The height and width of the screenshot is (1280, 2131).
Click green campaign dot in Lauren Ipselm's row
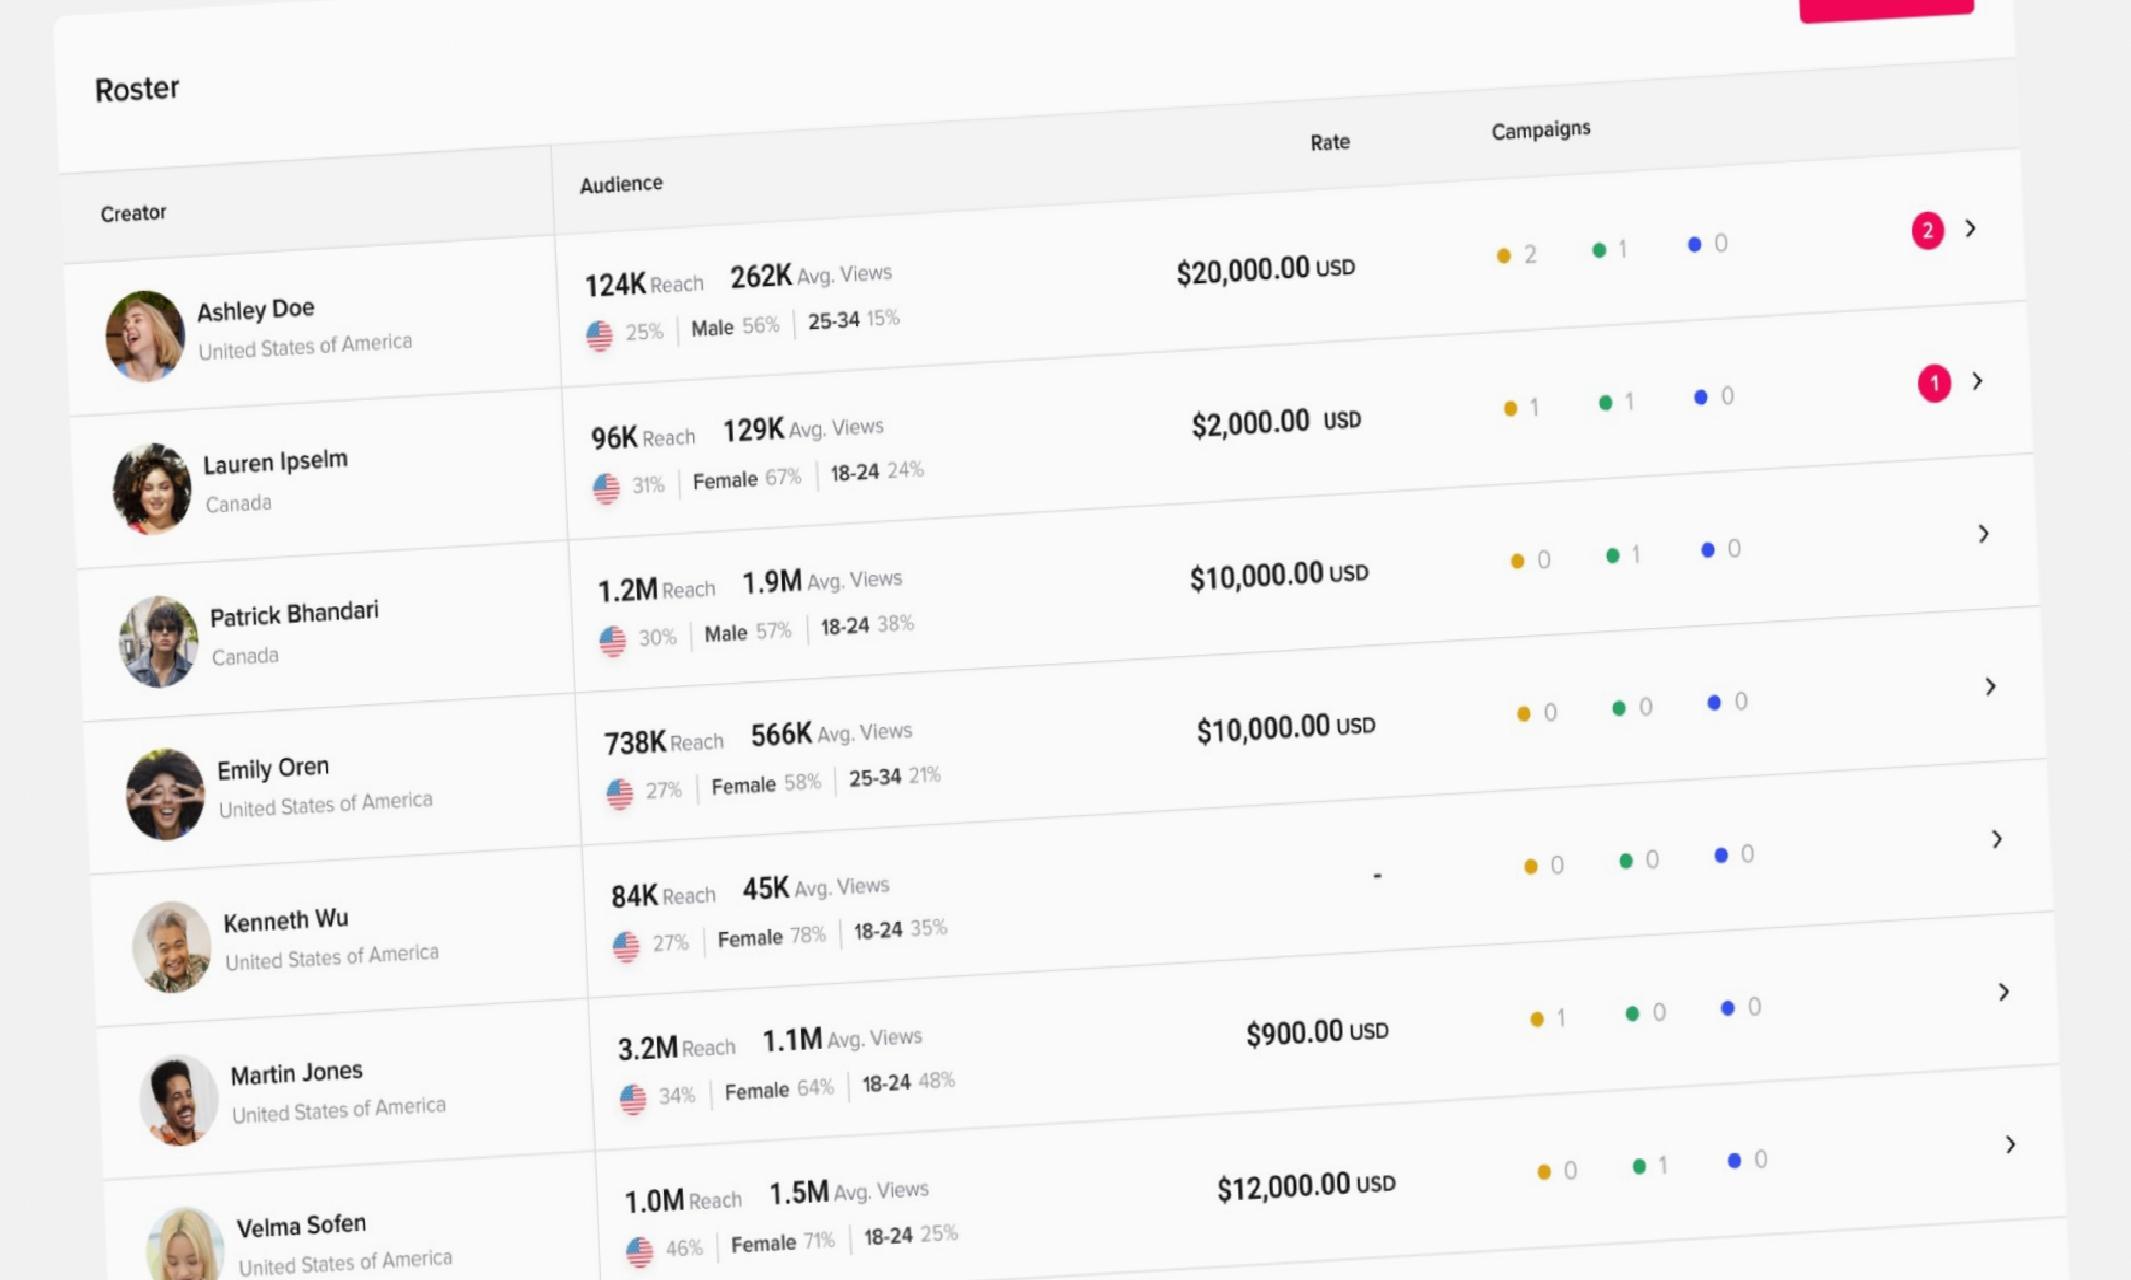click(x=1605, y=402)
